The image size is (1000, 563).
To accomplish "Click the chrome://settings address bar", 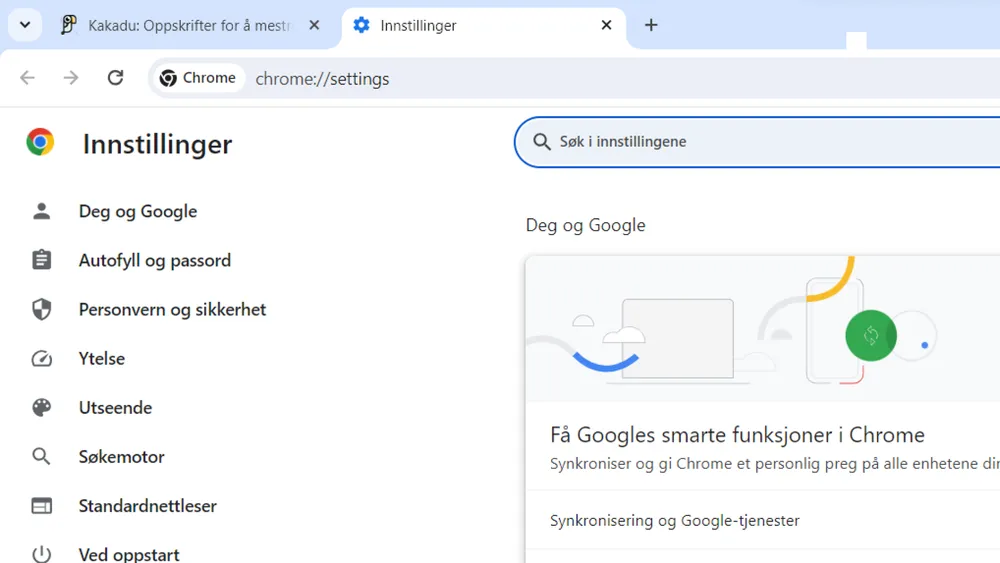I will [x=600, y=78].
